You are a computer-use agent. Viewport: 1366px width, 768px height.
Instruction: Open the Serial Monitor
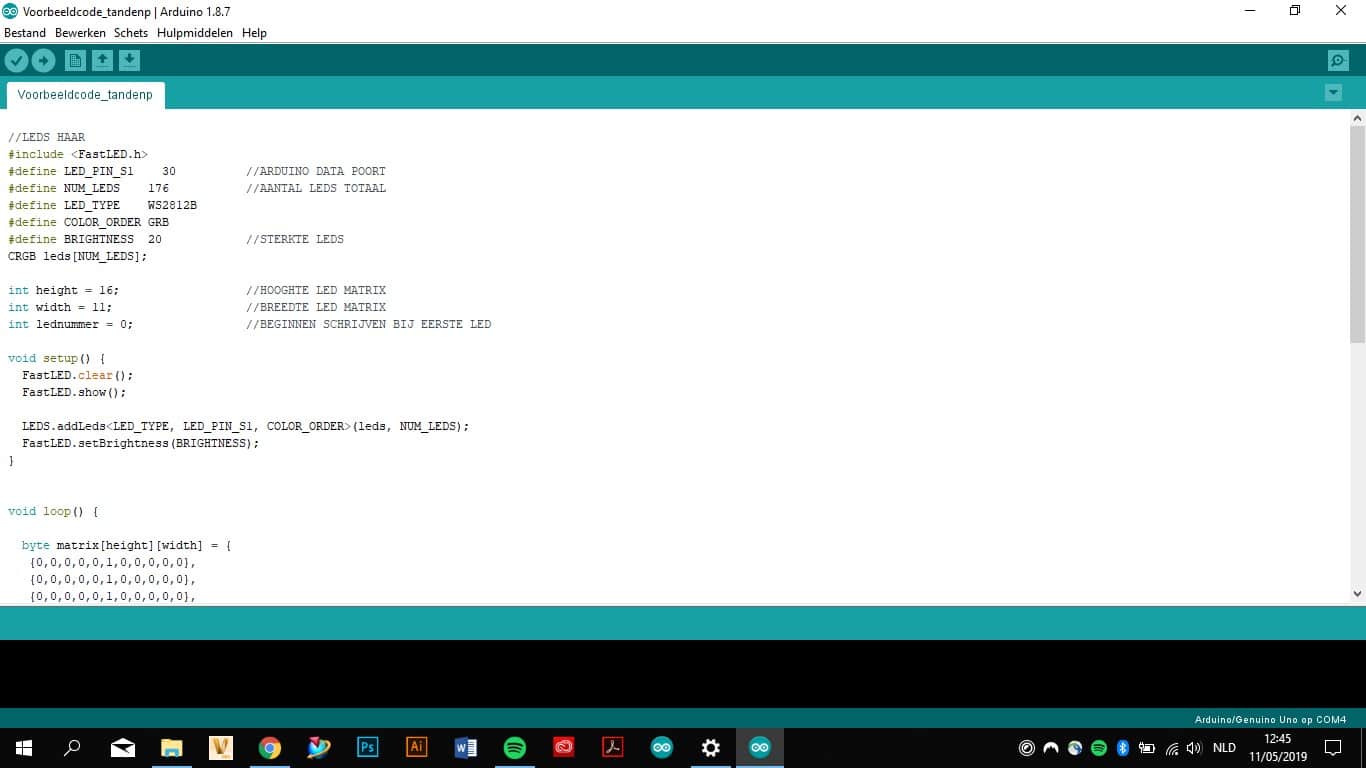[x=1338, y=60]
